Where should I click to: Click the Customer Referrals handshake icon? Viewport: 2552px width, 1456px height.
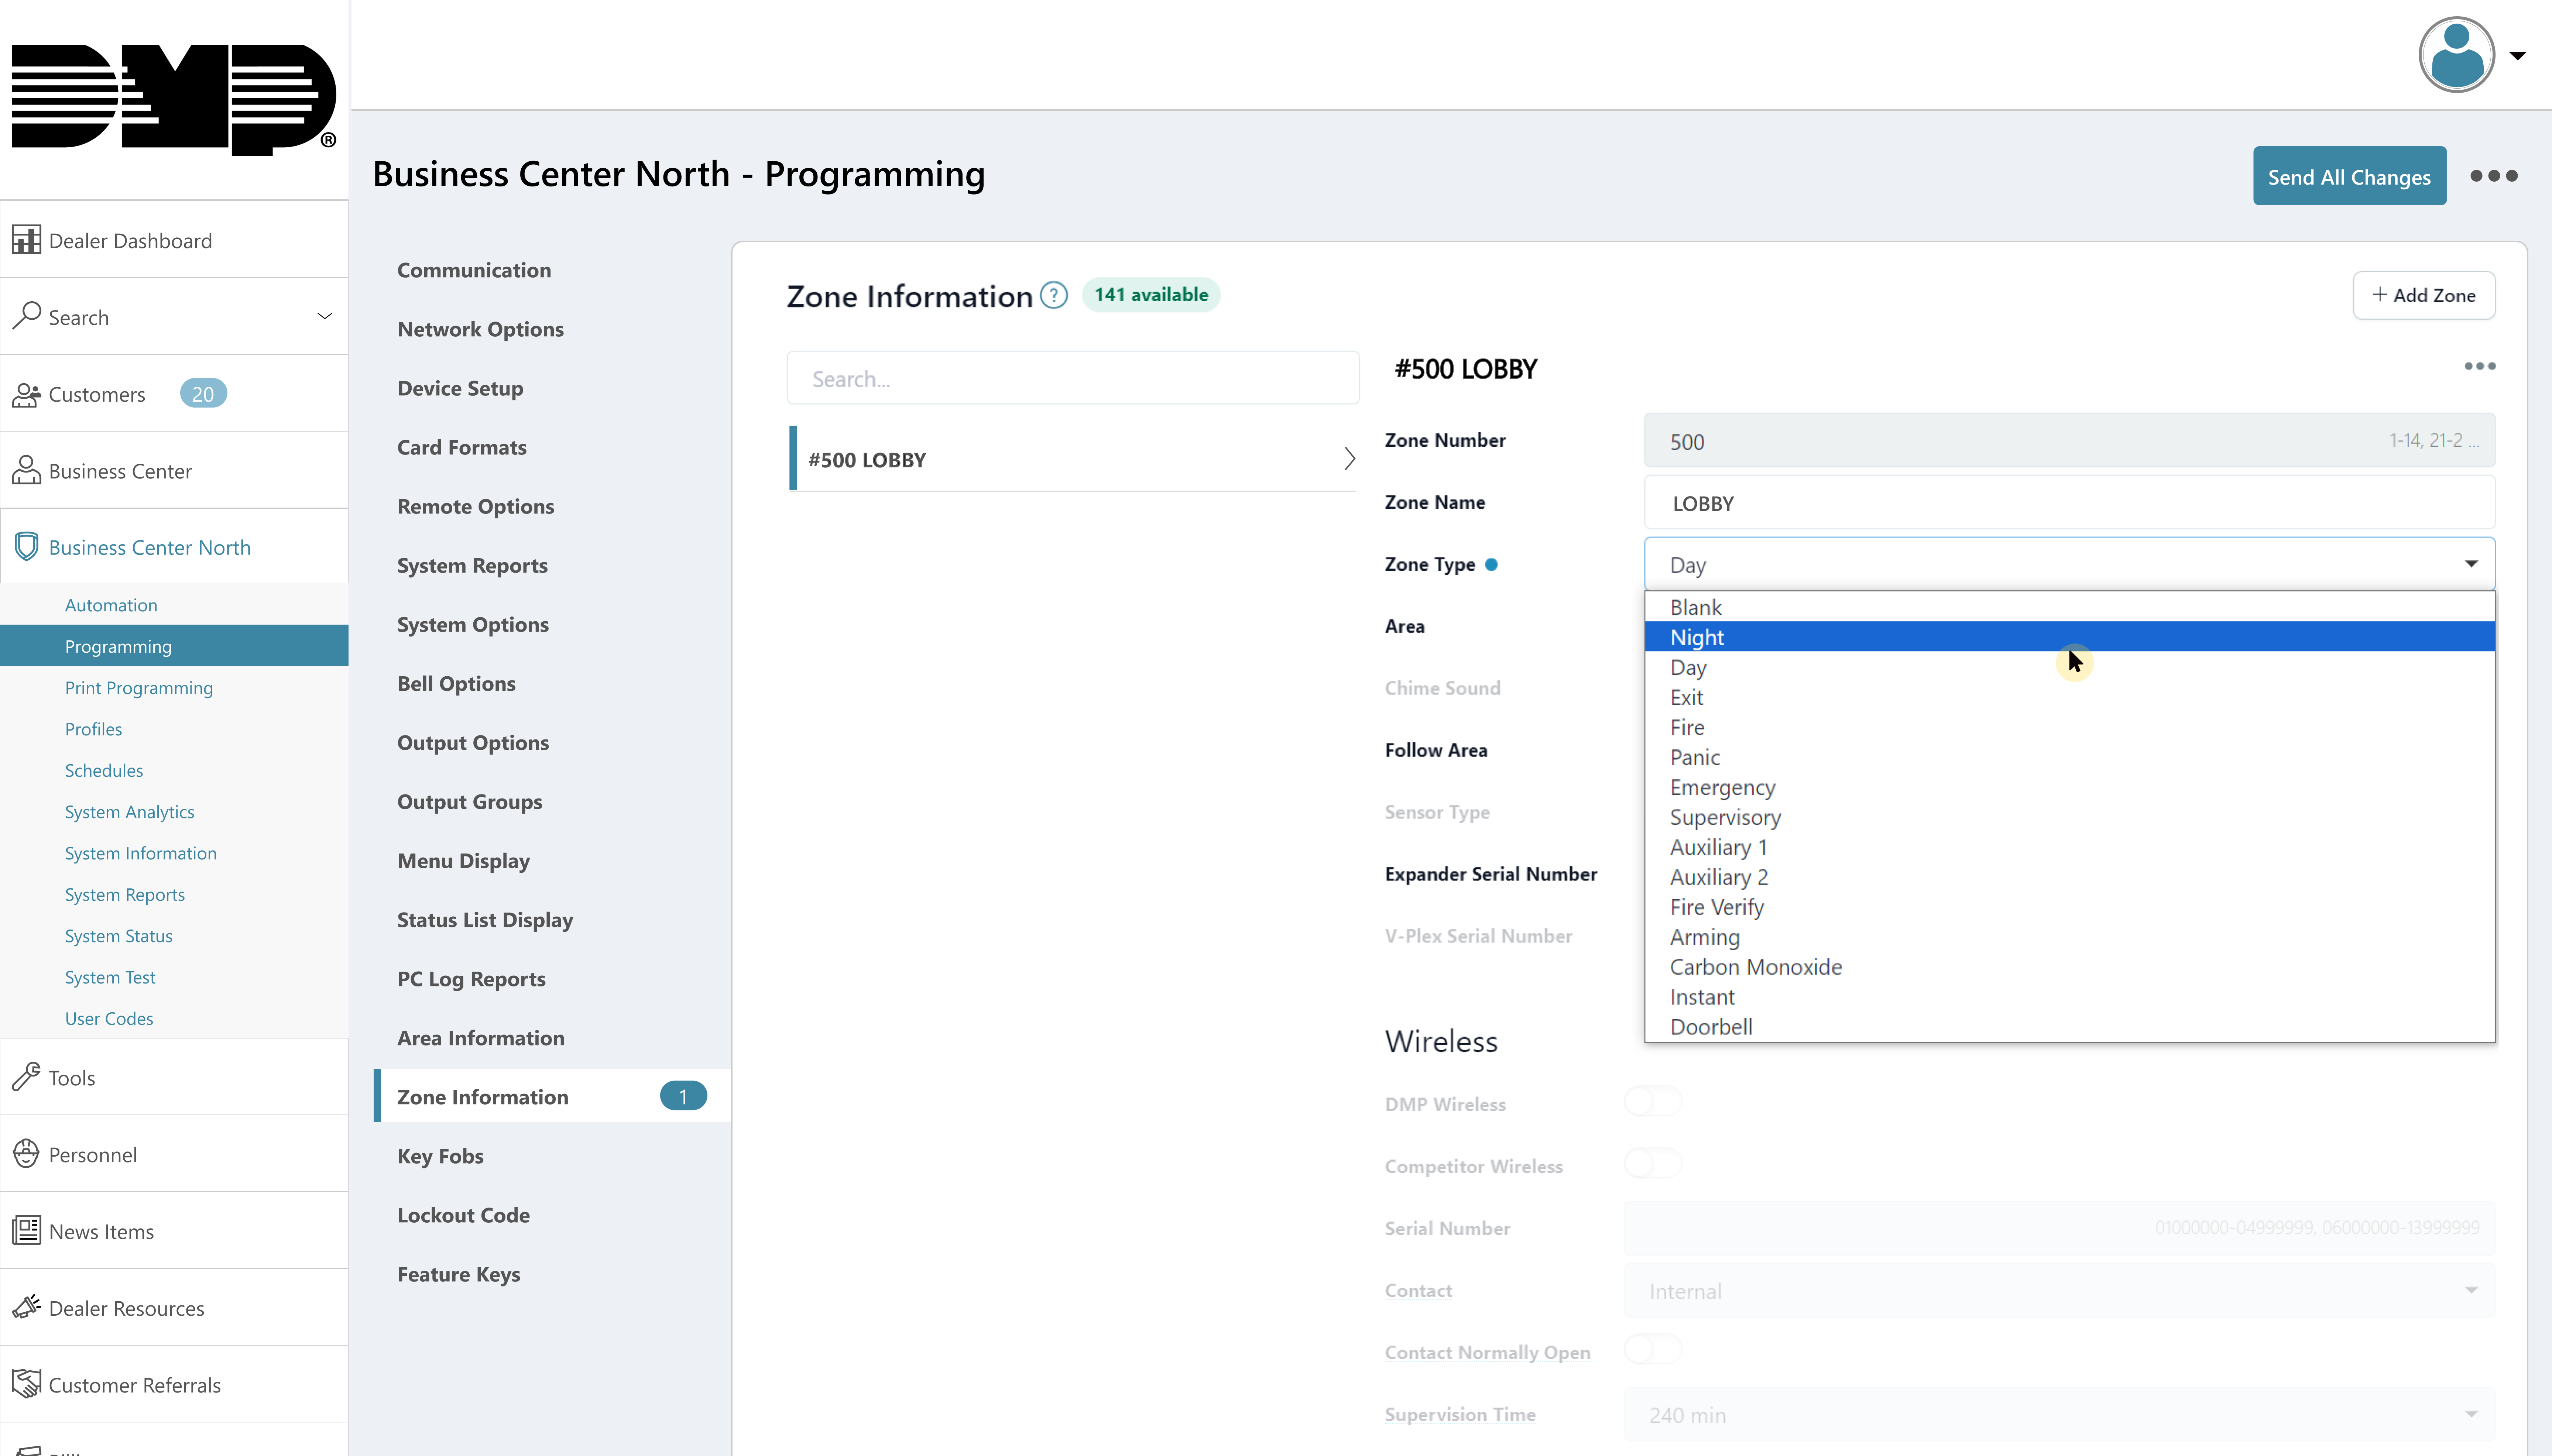coord(26,1384)
